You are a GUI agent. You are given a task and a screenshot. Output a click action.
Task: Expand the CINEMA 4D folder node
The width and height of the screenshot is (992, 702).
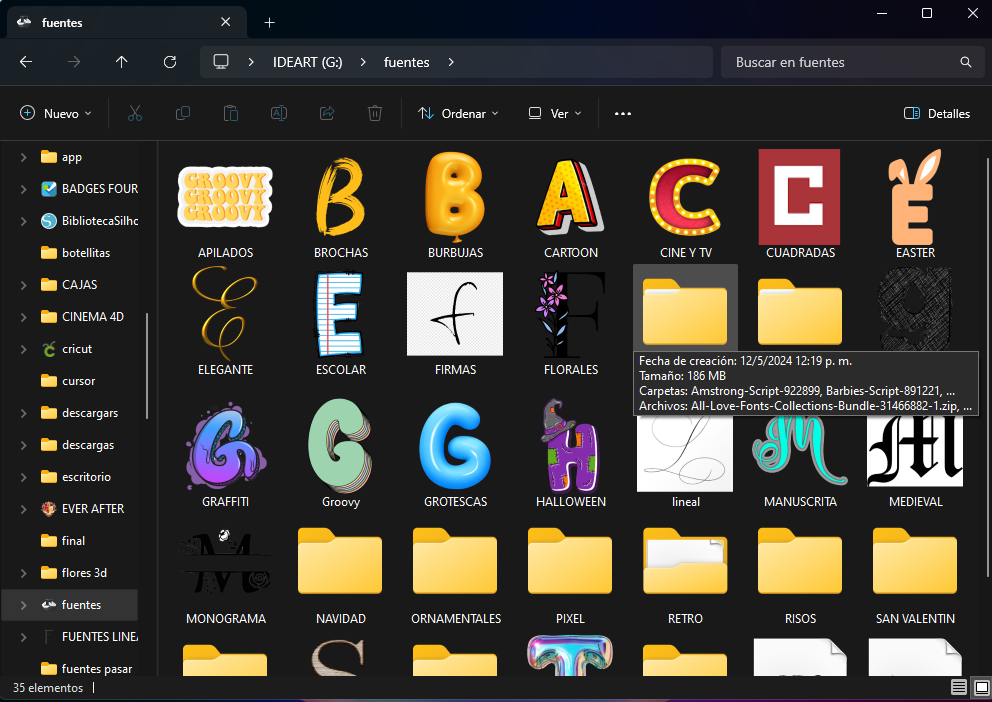(23, 317)
